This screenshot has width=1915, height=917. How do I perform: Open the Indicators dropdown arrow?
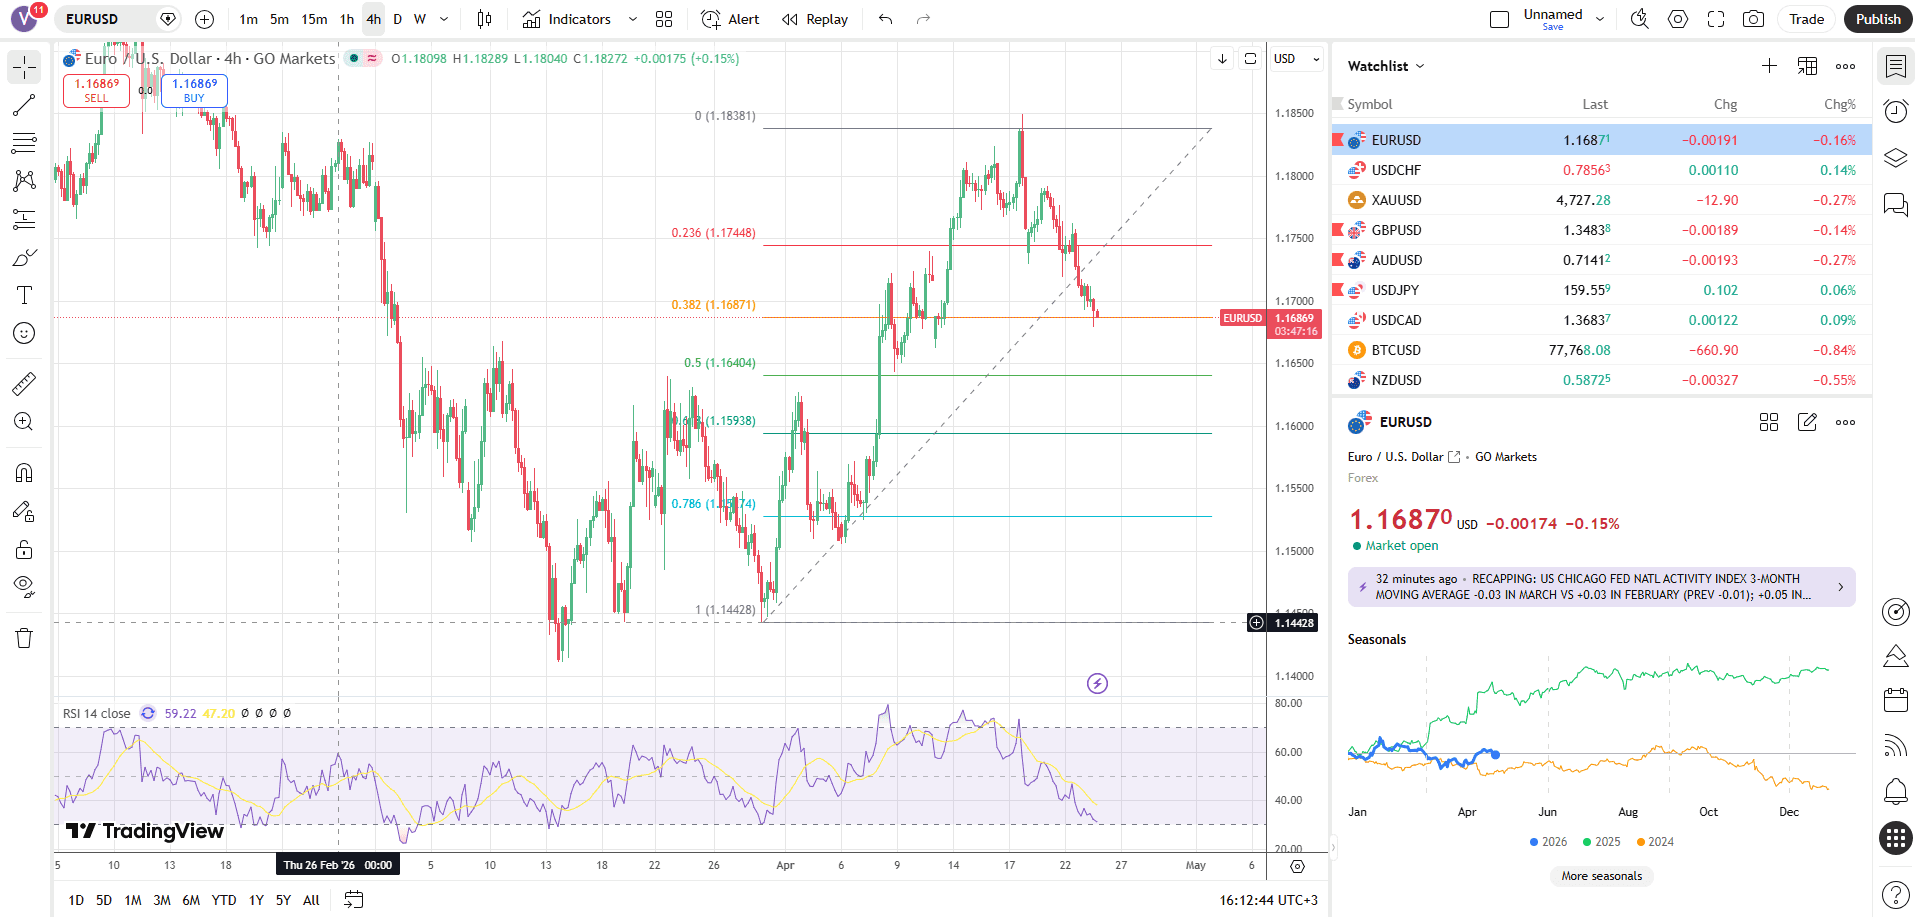632,18
